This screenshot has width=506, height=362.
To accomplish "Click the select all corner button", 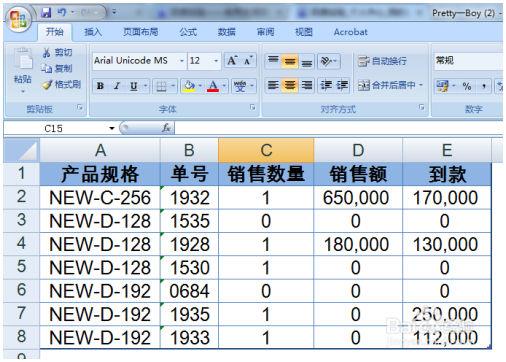I will tap(21, 151).
